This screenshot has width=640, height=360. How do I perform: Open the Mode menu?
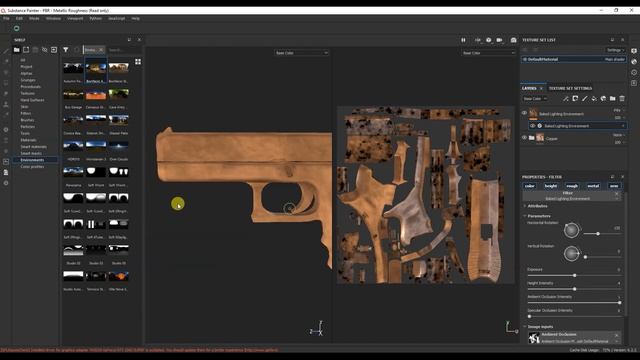34,18
